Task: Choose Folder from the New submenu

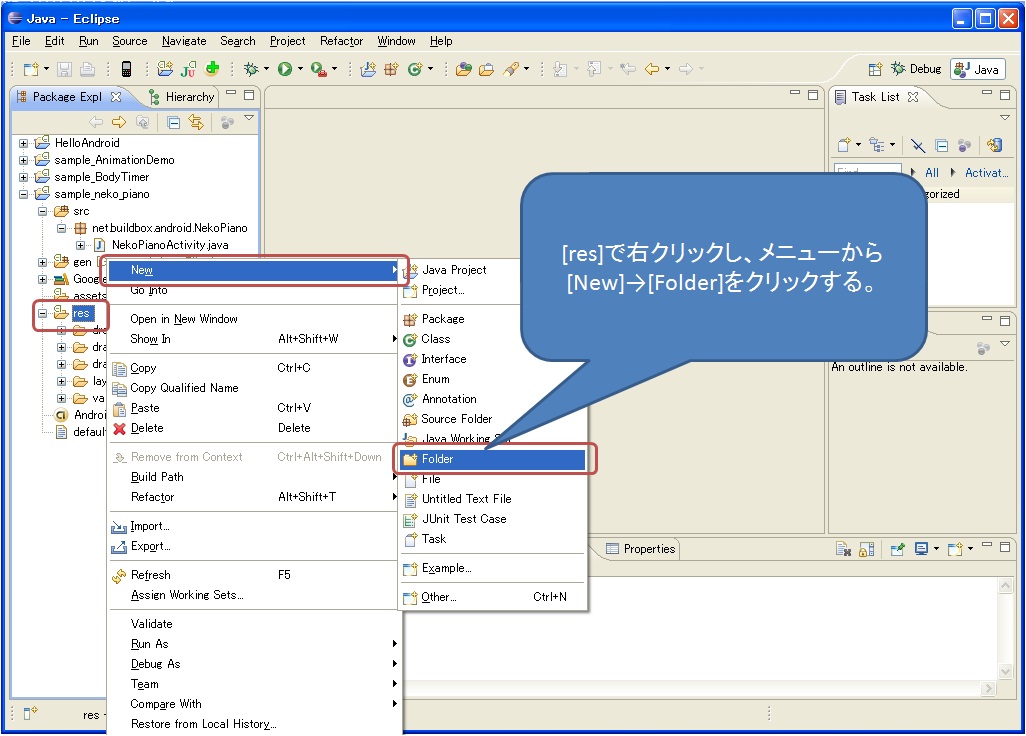Action: coord(493,459)
